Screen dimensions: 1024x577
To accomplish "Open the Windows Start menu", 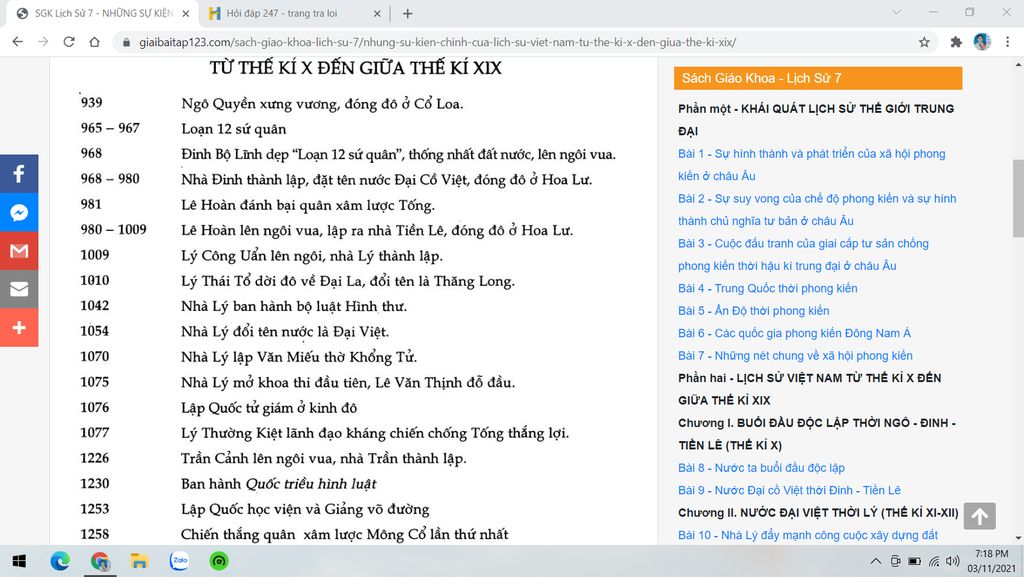I will [19, 561].
